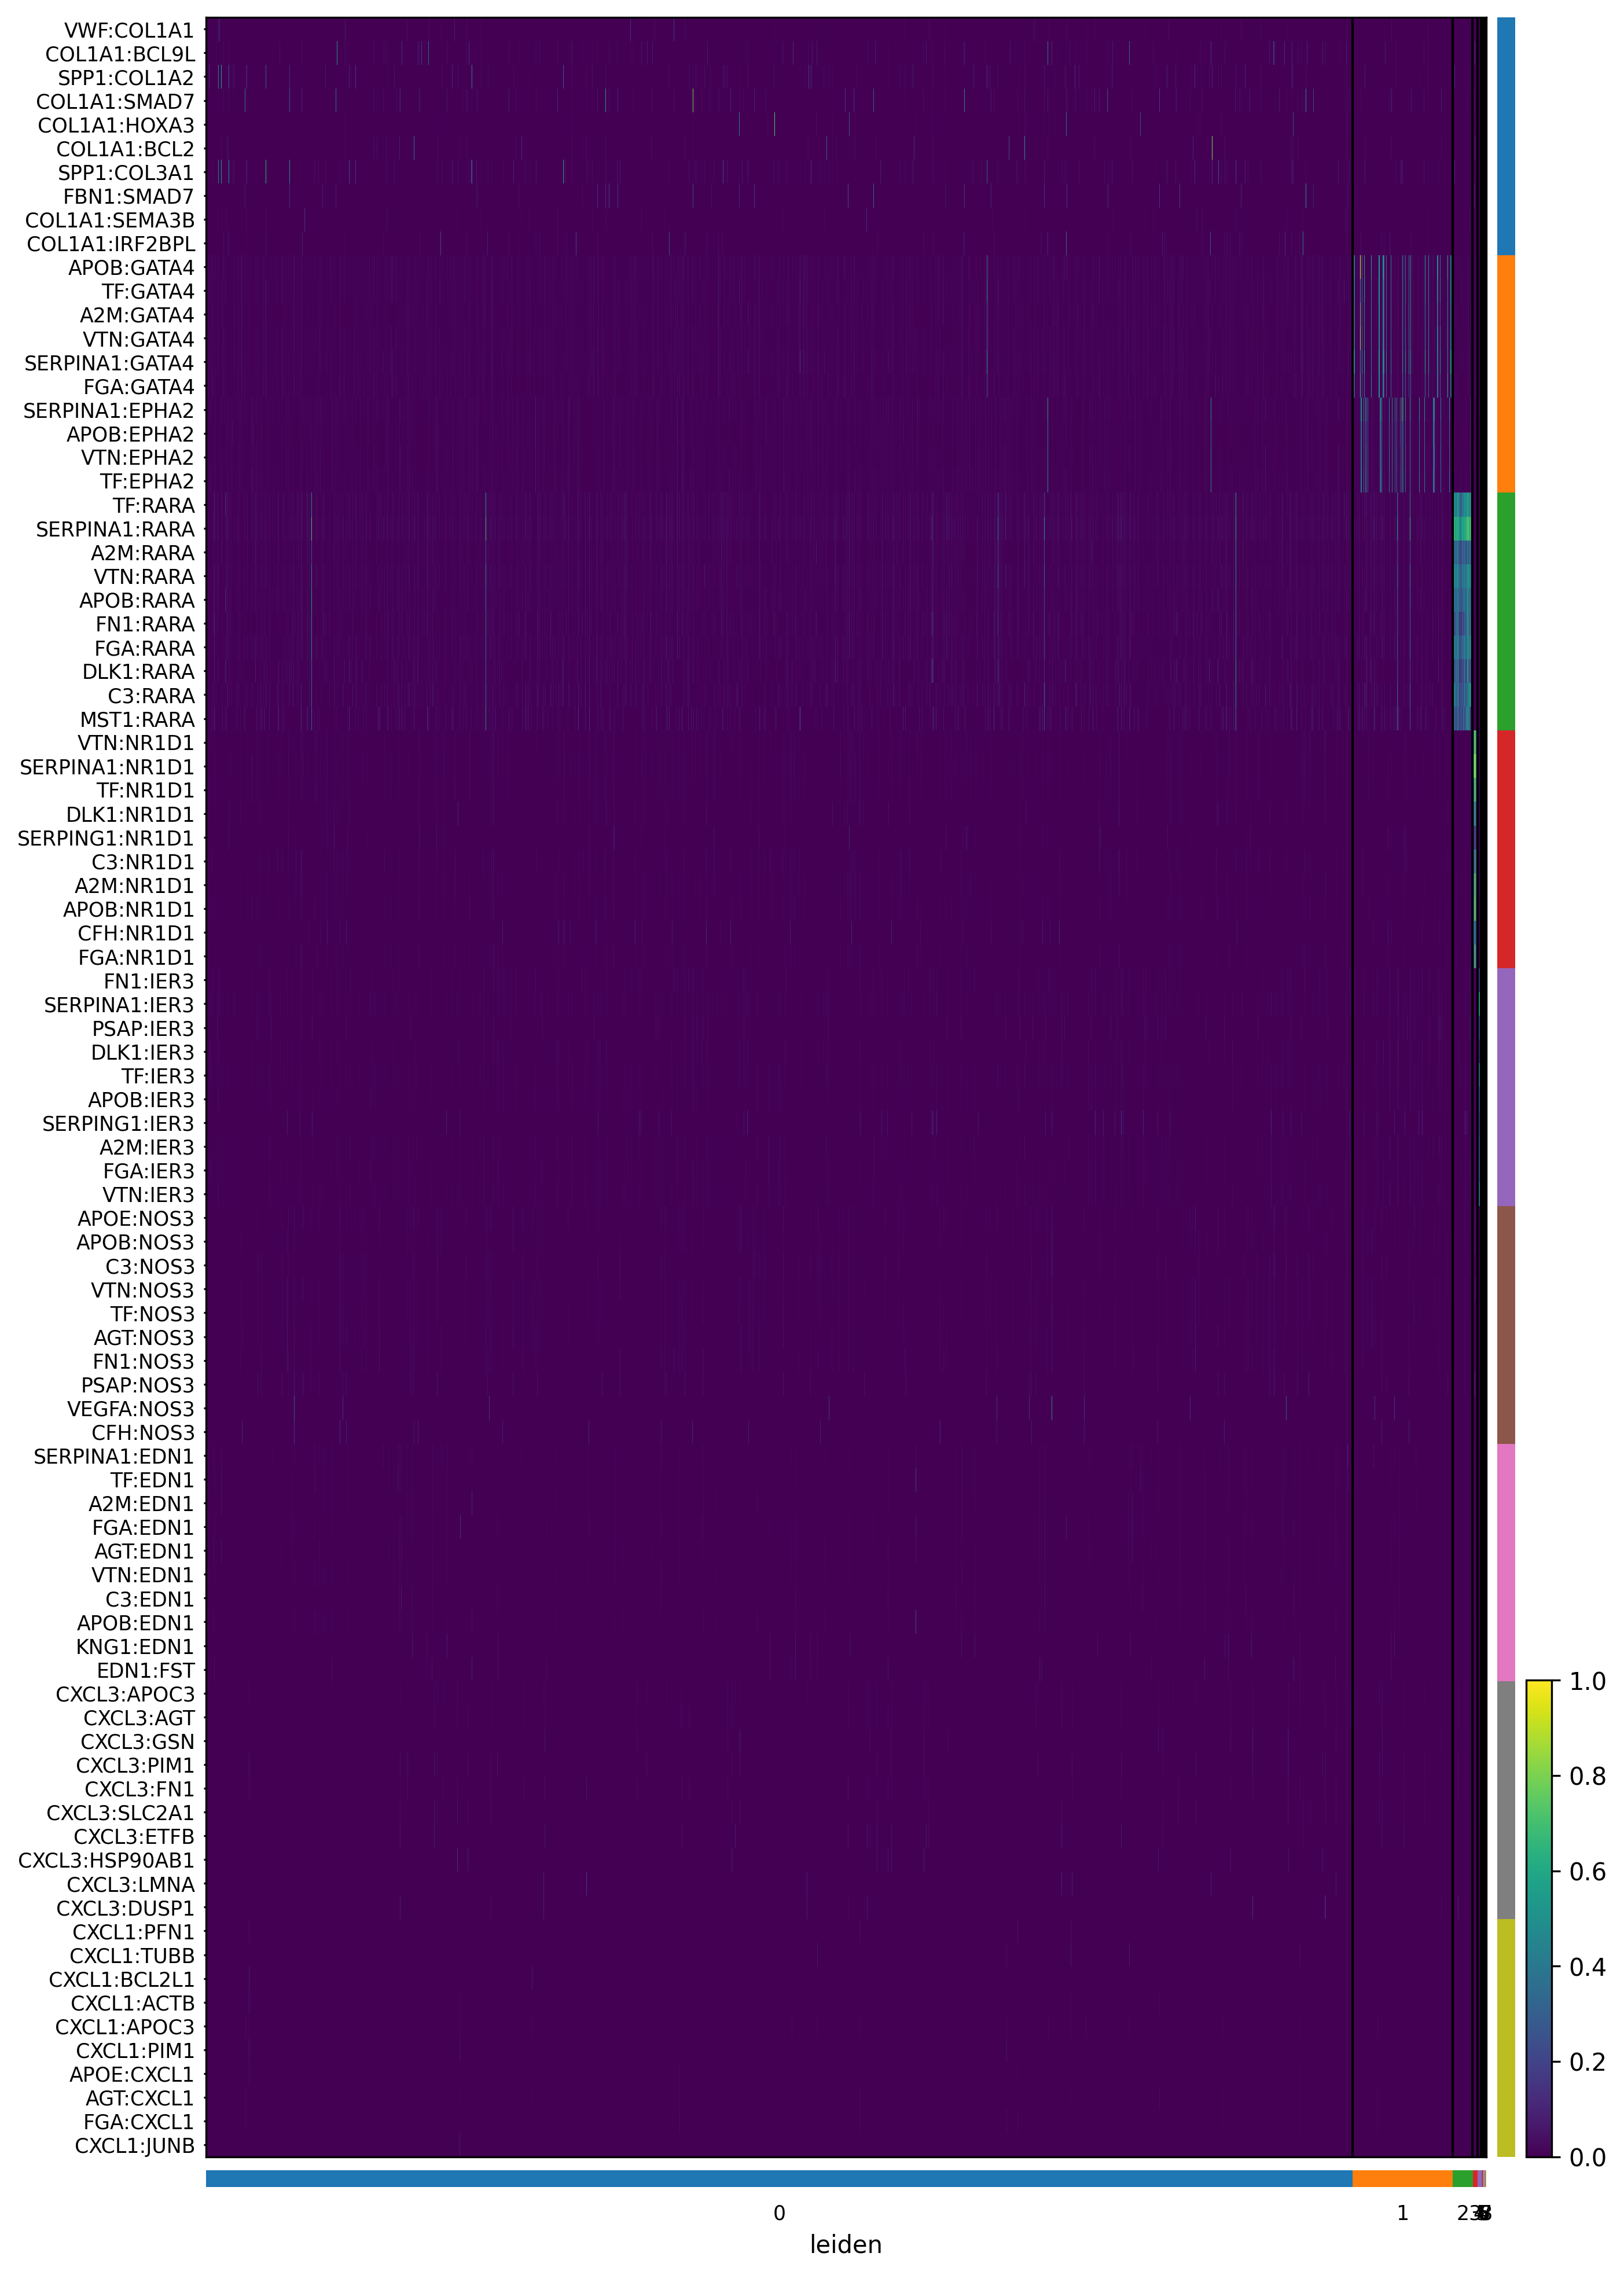Click the gray gene-group bar on right
Viewport: 1624px width, 2275px height.
[x=1506, y=1800]
